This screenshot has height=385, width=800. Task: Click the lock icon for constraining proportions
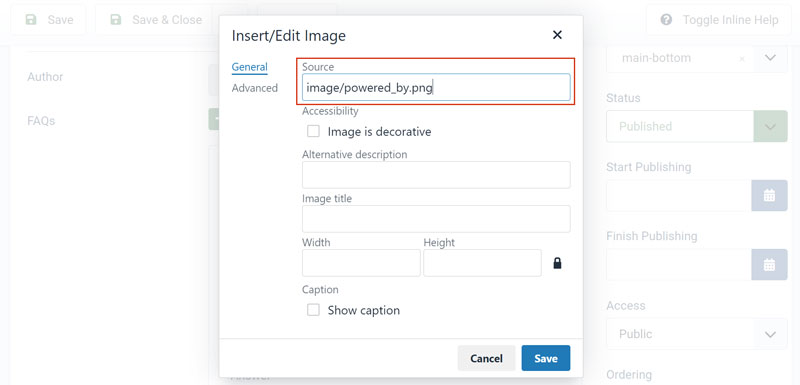click(557, 263)
